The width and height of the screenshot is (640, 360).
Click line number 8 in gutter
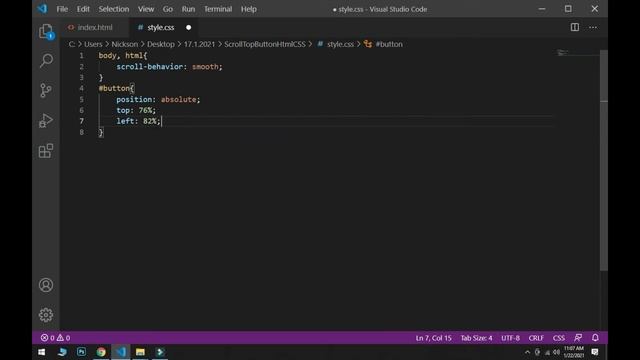pos(82,132)
